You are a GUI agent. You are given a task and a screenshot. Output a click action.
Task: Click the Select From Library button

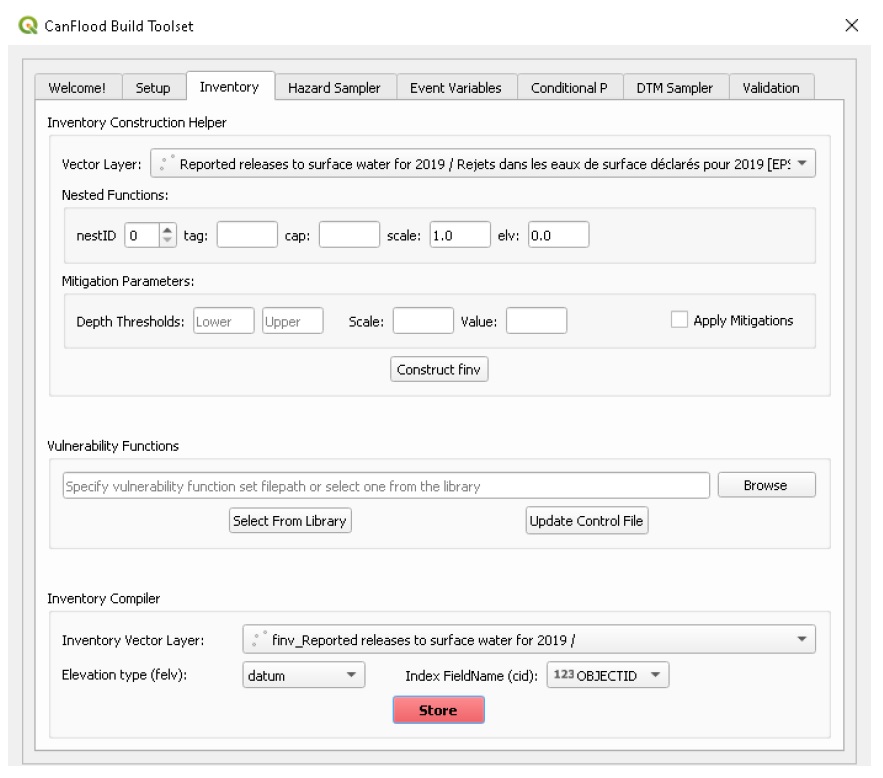tap(290, 521)
